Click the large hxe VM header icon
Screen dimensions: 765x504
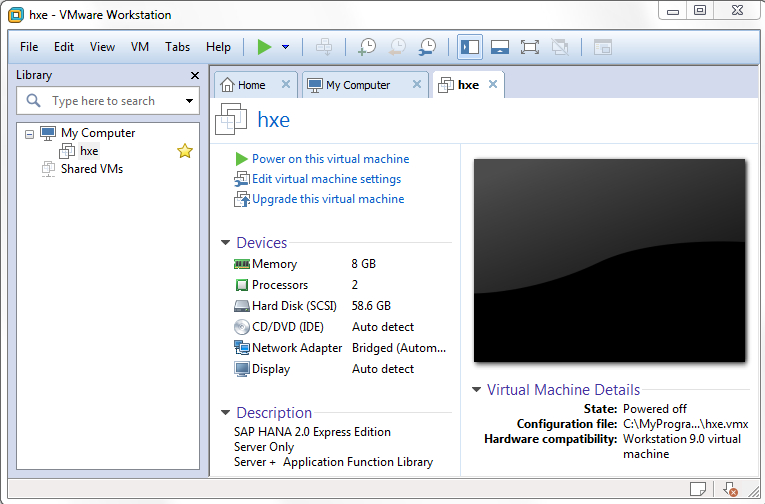click(x=231, y=119)
